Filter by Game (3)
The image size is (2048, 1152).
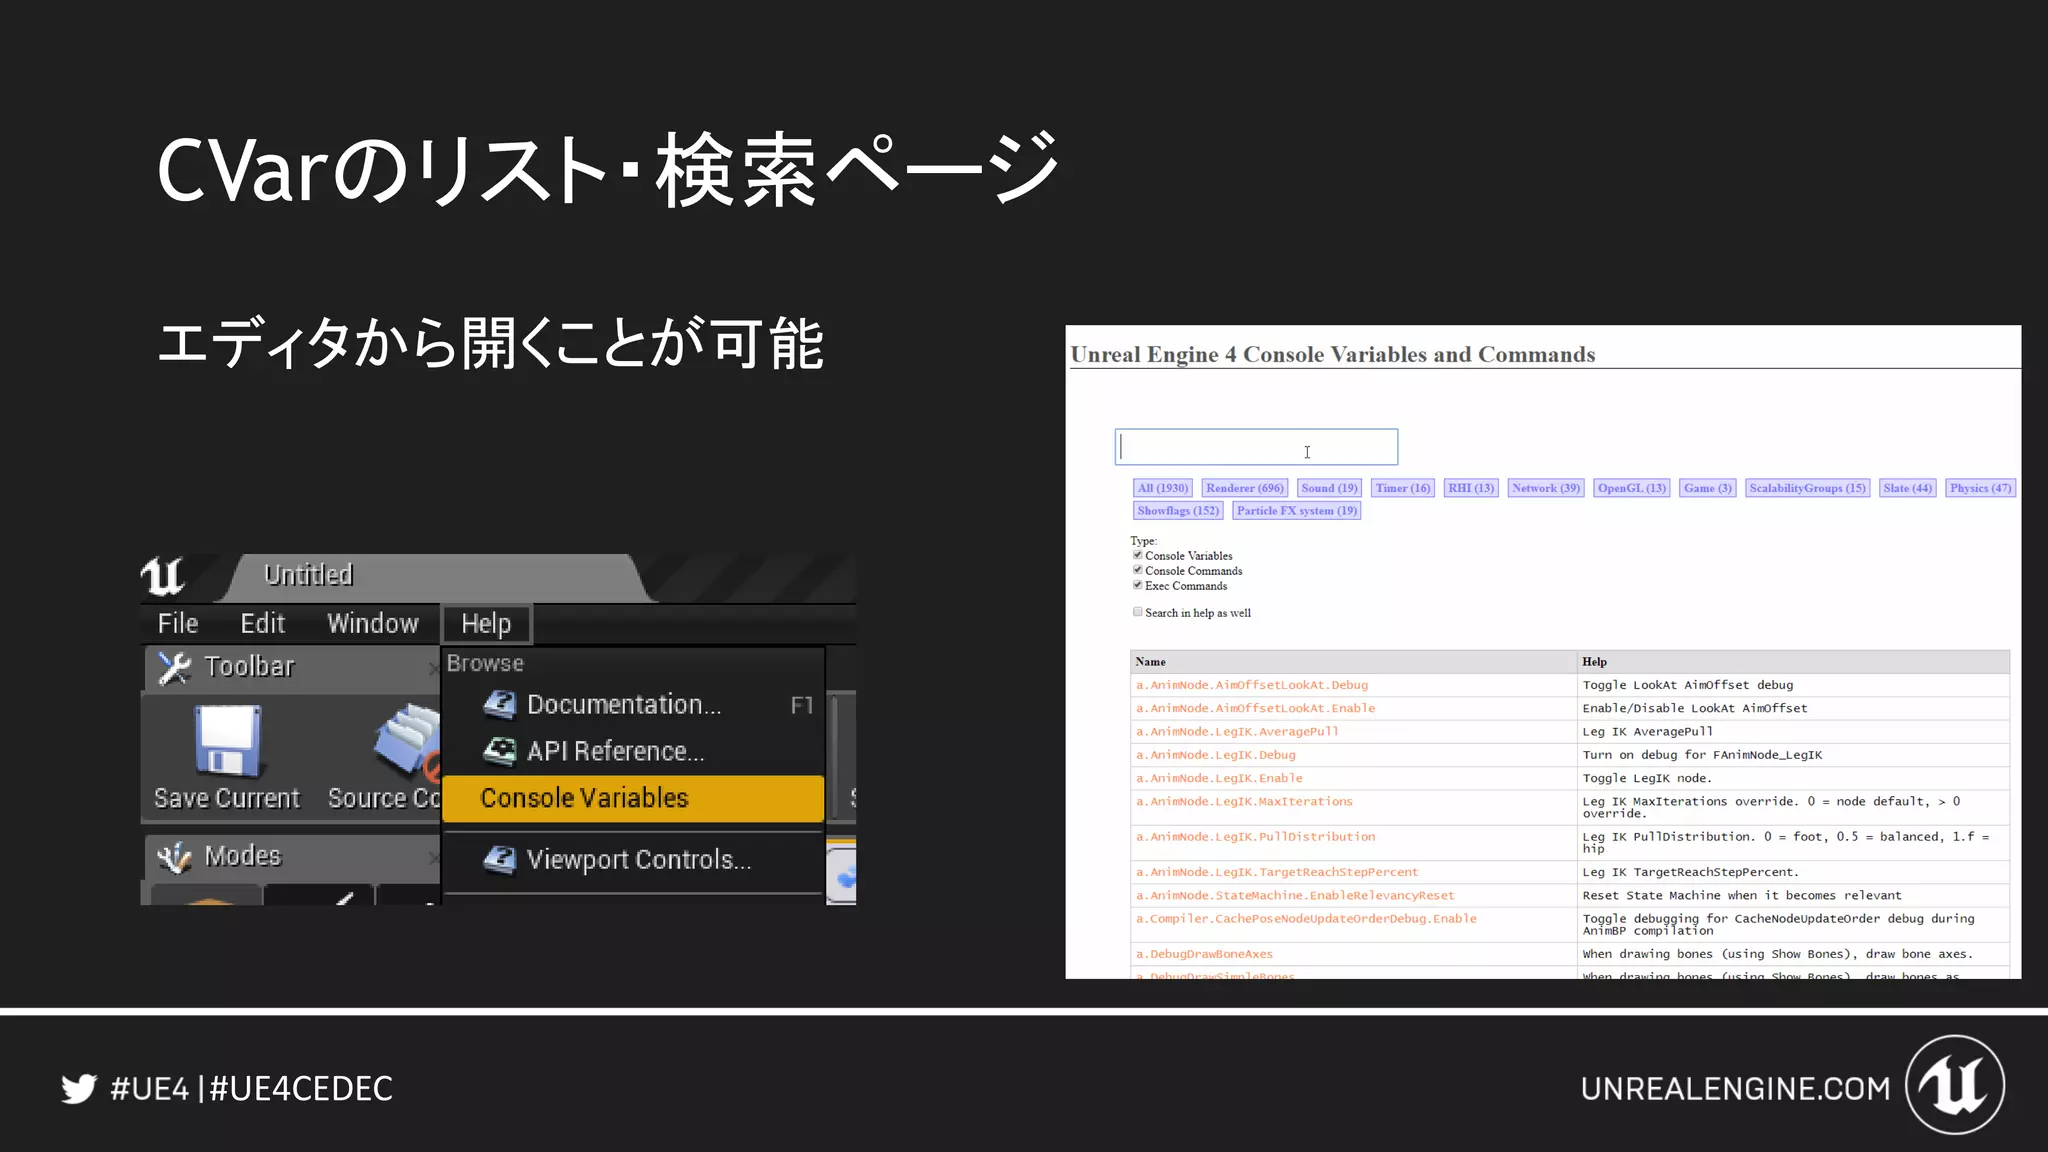1707,488
